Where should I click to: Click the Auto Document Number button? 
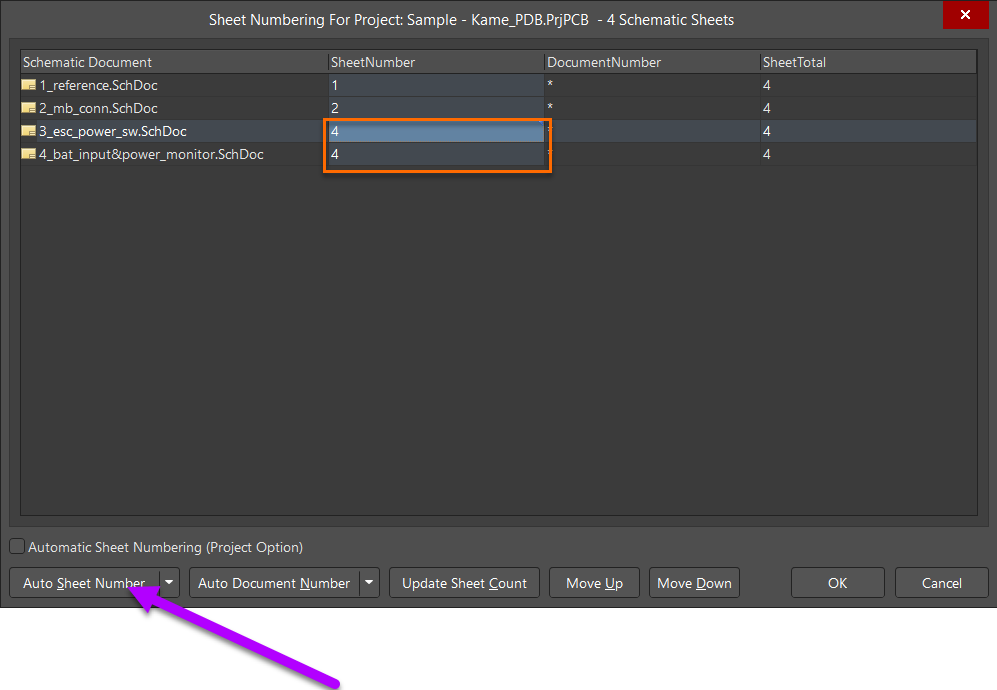point(274,583)
